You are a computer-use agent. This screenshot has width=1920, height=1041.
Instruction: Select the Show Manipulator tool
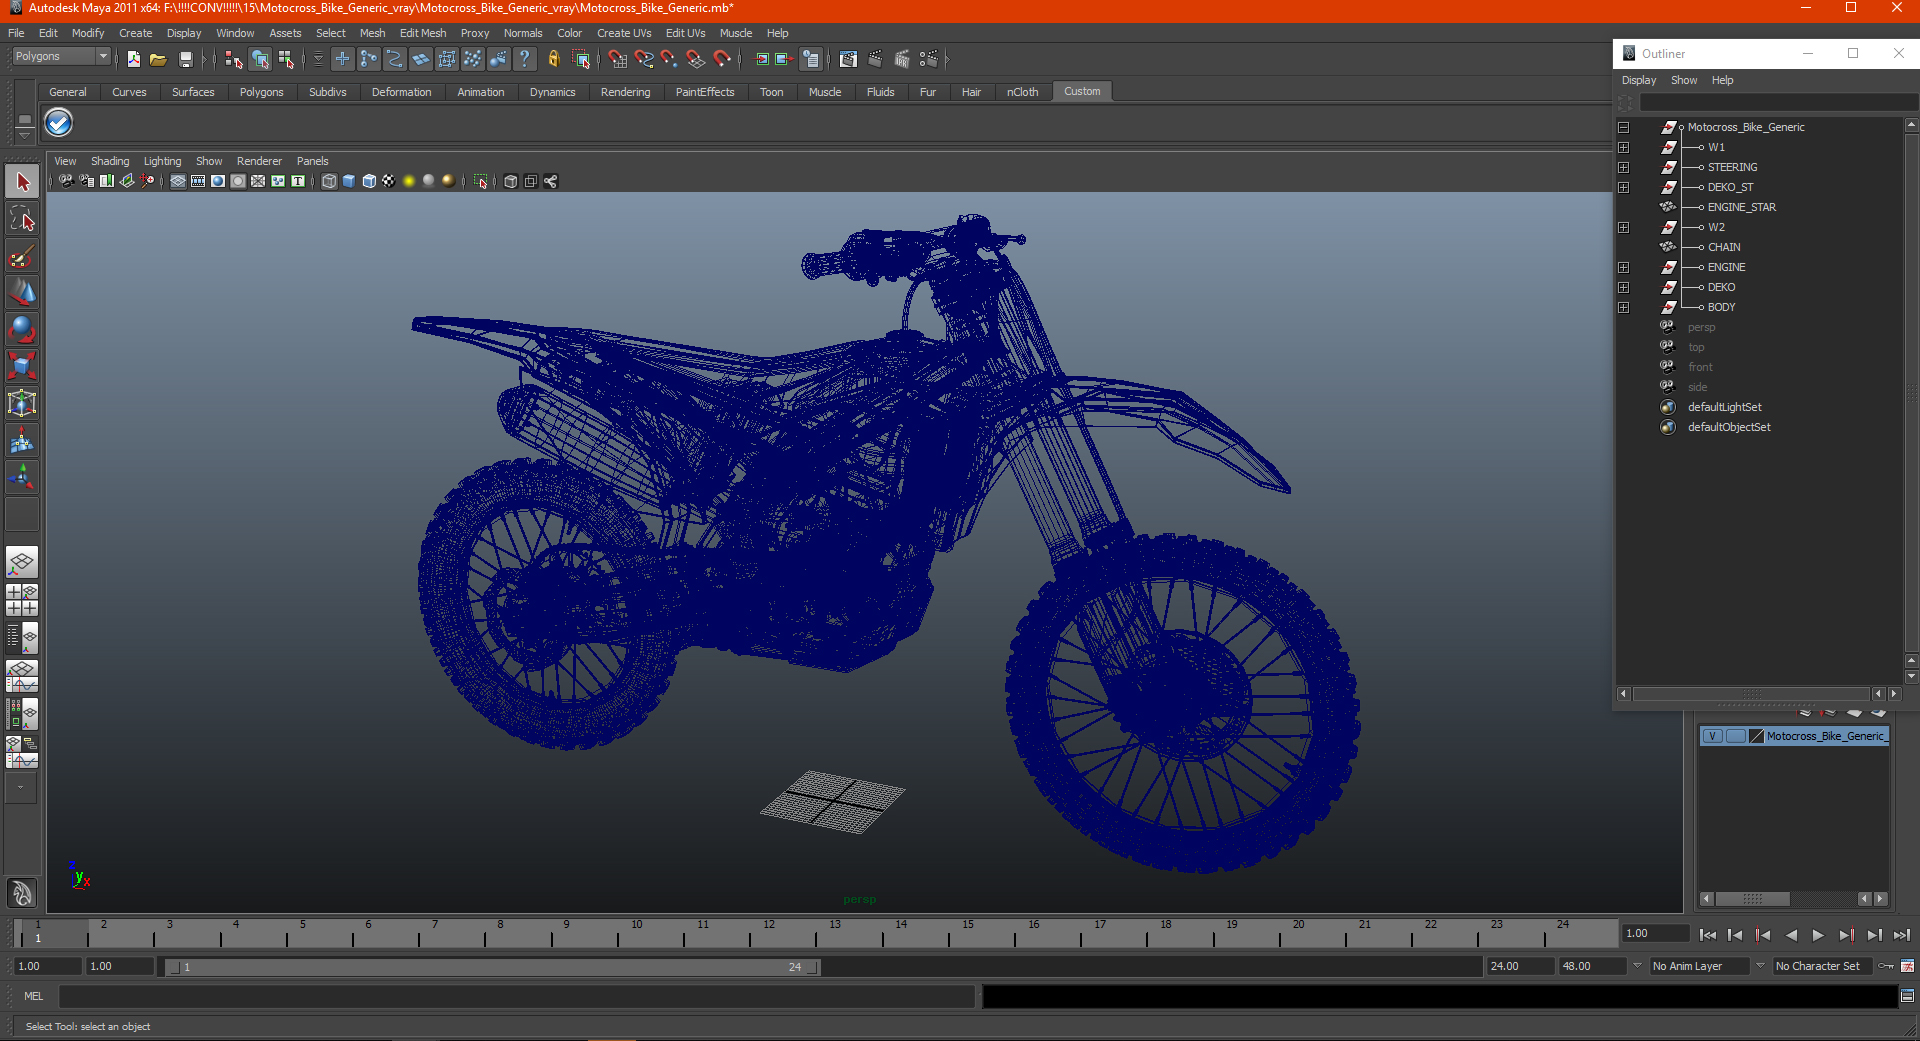coord(22,478)
